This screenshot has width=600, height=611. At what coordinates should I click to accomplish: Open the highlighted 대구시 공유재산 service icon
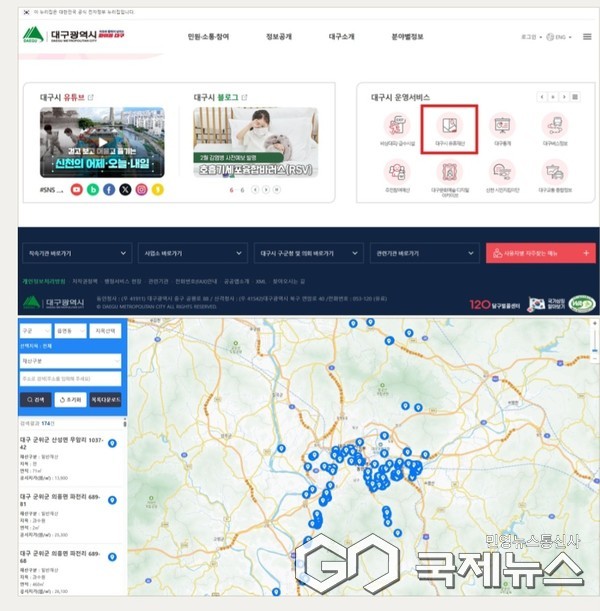(449, 127)
